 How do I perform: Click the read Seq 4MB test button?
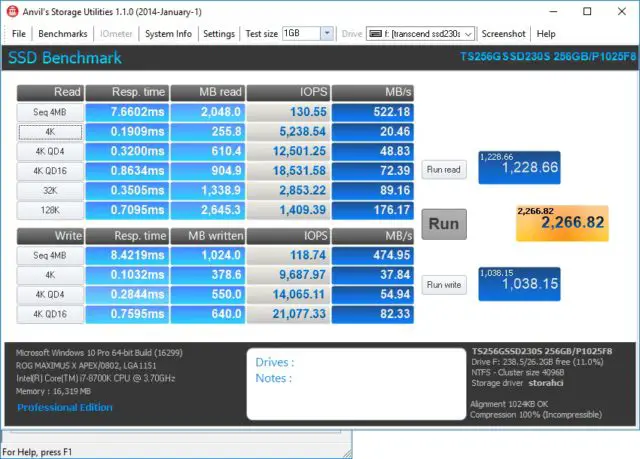(50, 112)
